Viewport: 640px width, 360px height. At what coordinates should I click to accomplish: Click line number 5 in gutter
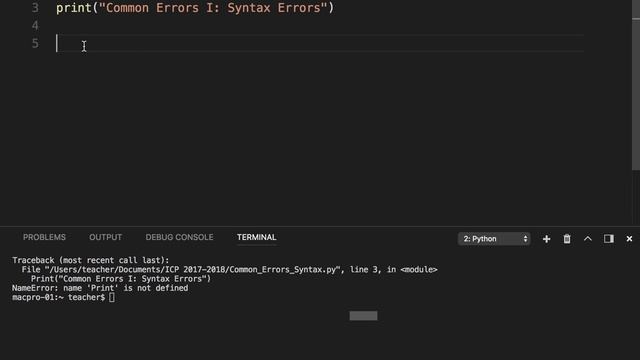tap(35, 43)
